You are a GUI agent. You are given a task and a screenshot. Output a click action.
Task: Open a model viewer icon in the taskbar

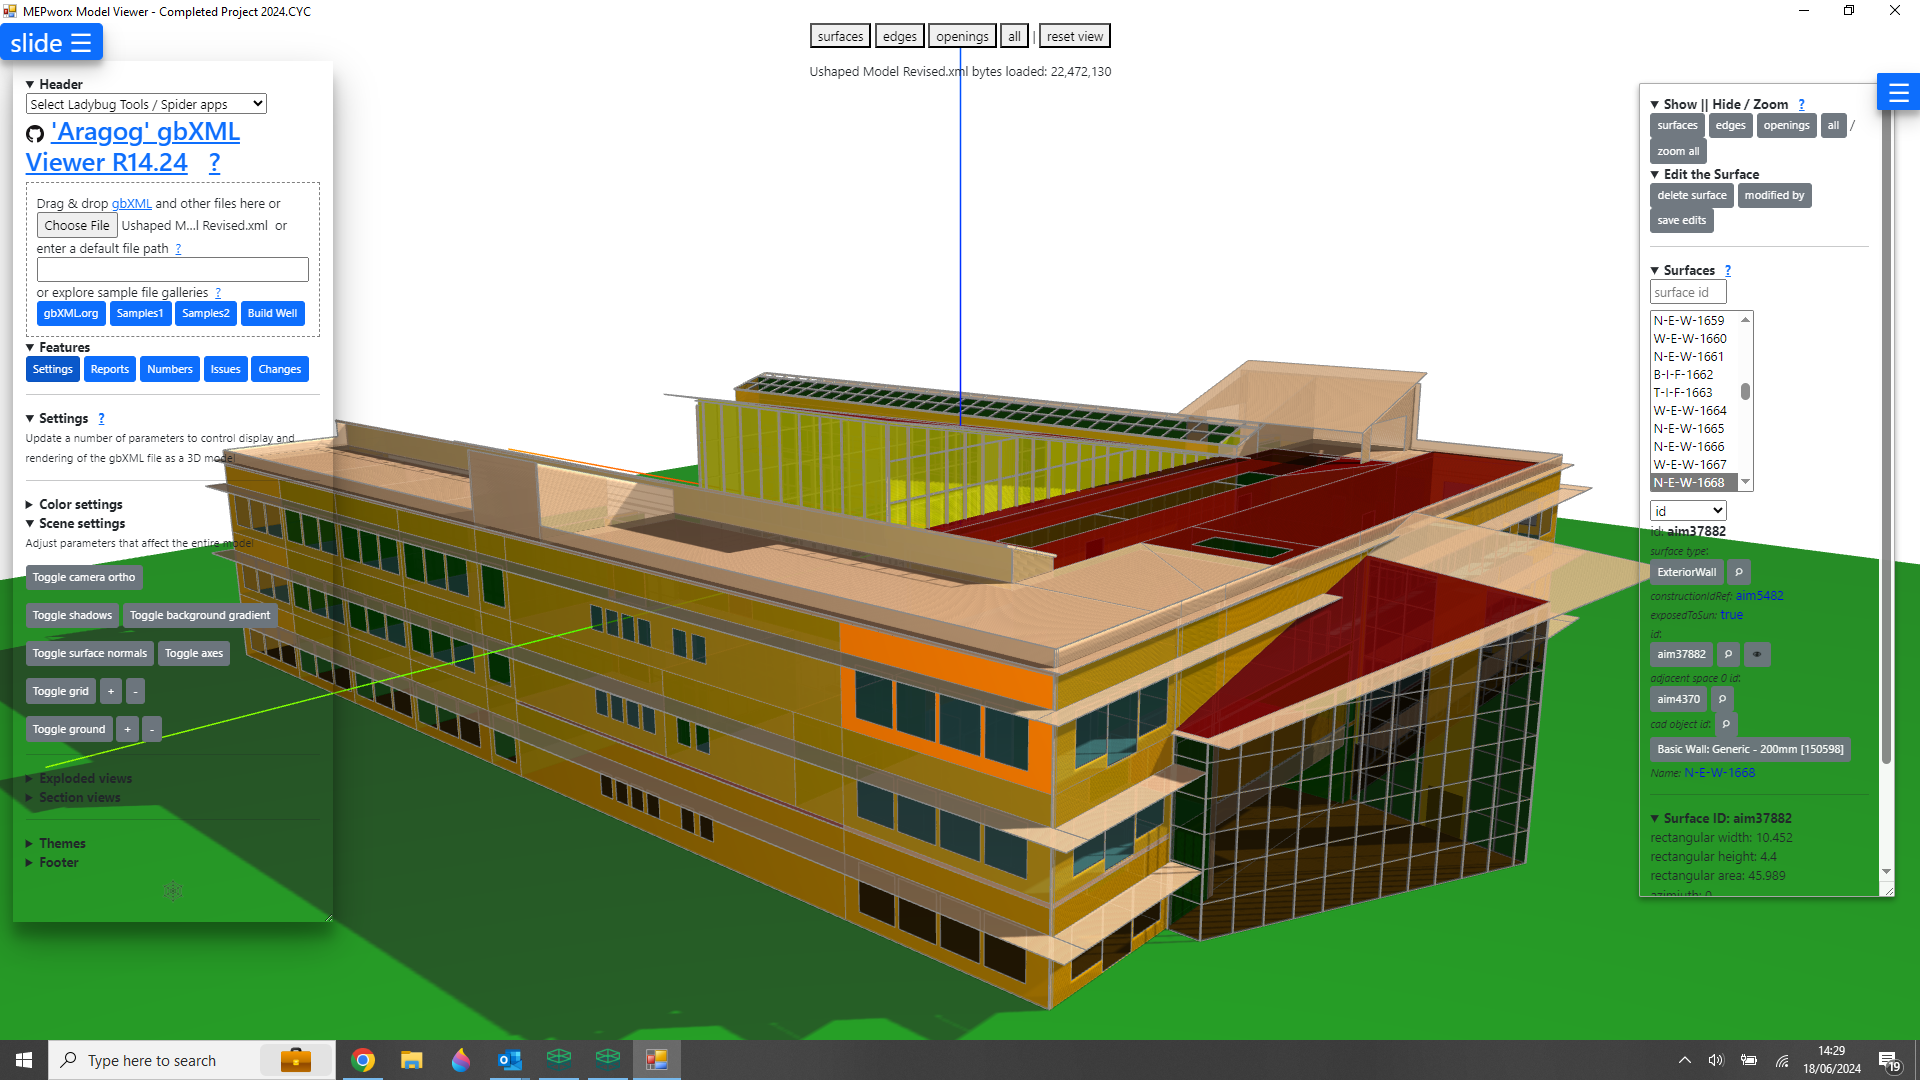click(x=559, y=1059)
